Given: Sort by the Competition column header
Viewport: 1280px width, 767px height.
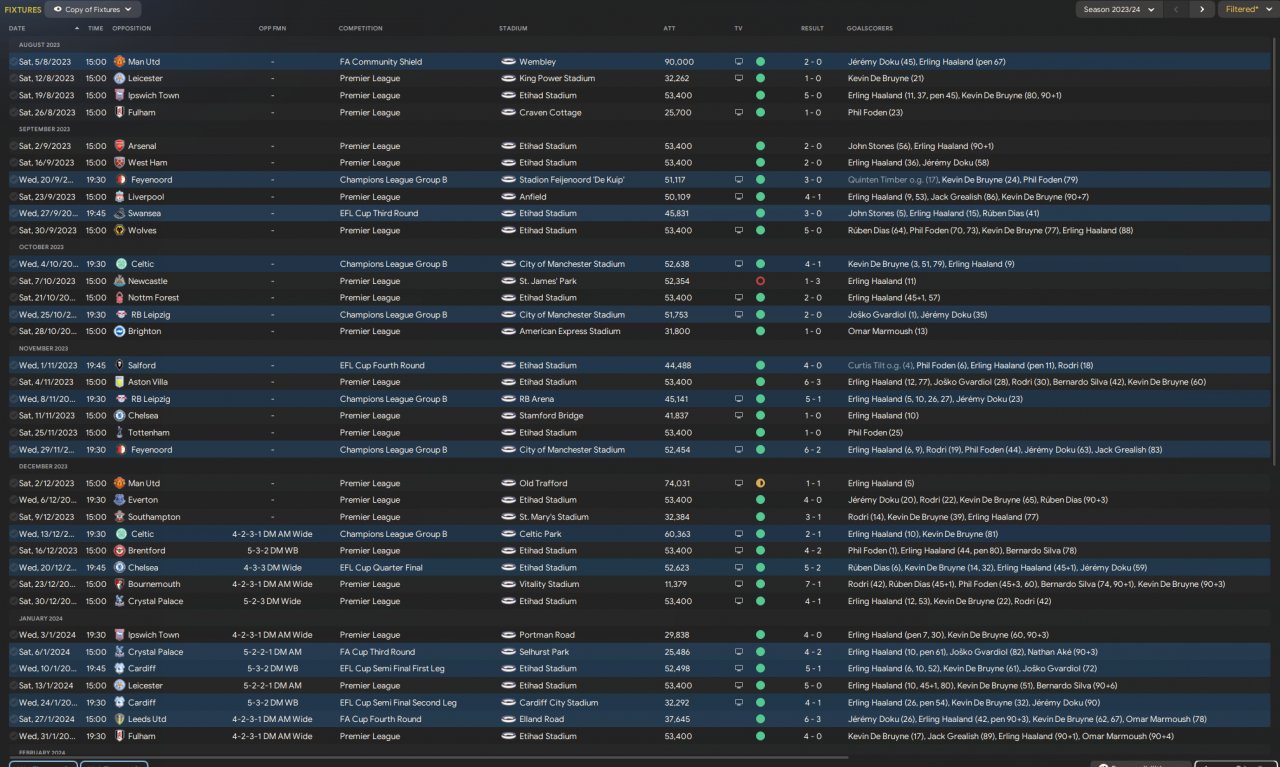Looking at the screenshot, I should tap(360, 28).
